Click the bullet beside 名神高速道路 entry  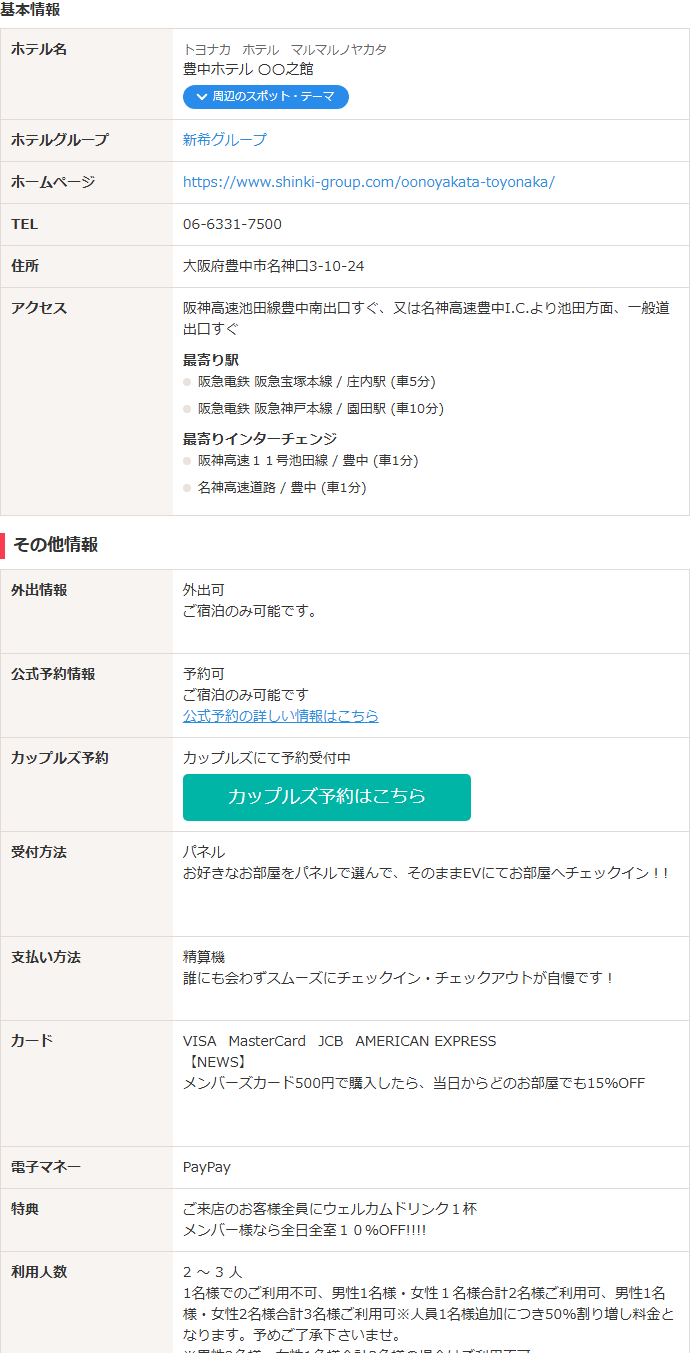point(187,488)
